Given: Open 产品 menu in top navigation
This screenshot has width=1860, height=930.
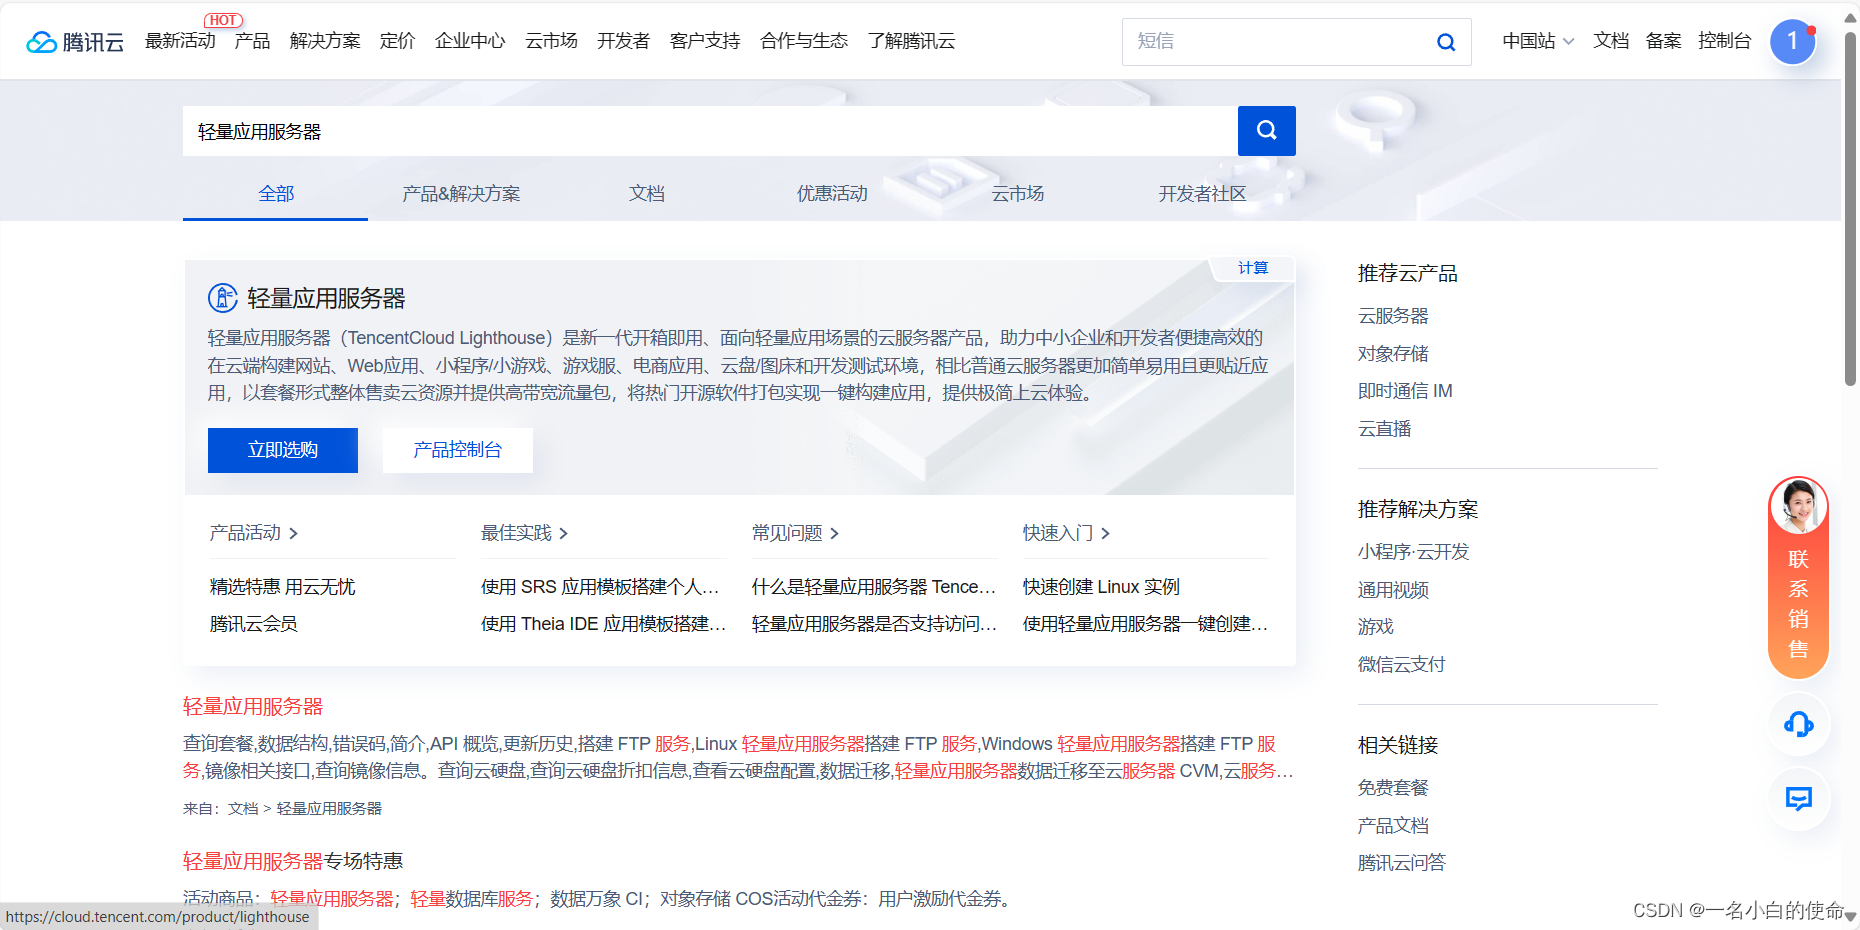Looking at the screenshot, I should (252, 41).
